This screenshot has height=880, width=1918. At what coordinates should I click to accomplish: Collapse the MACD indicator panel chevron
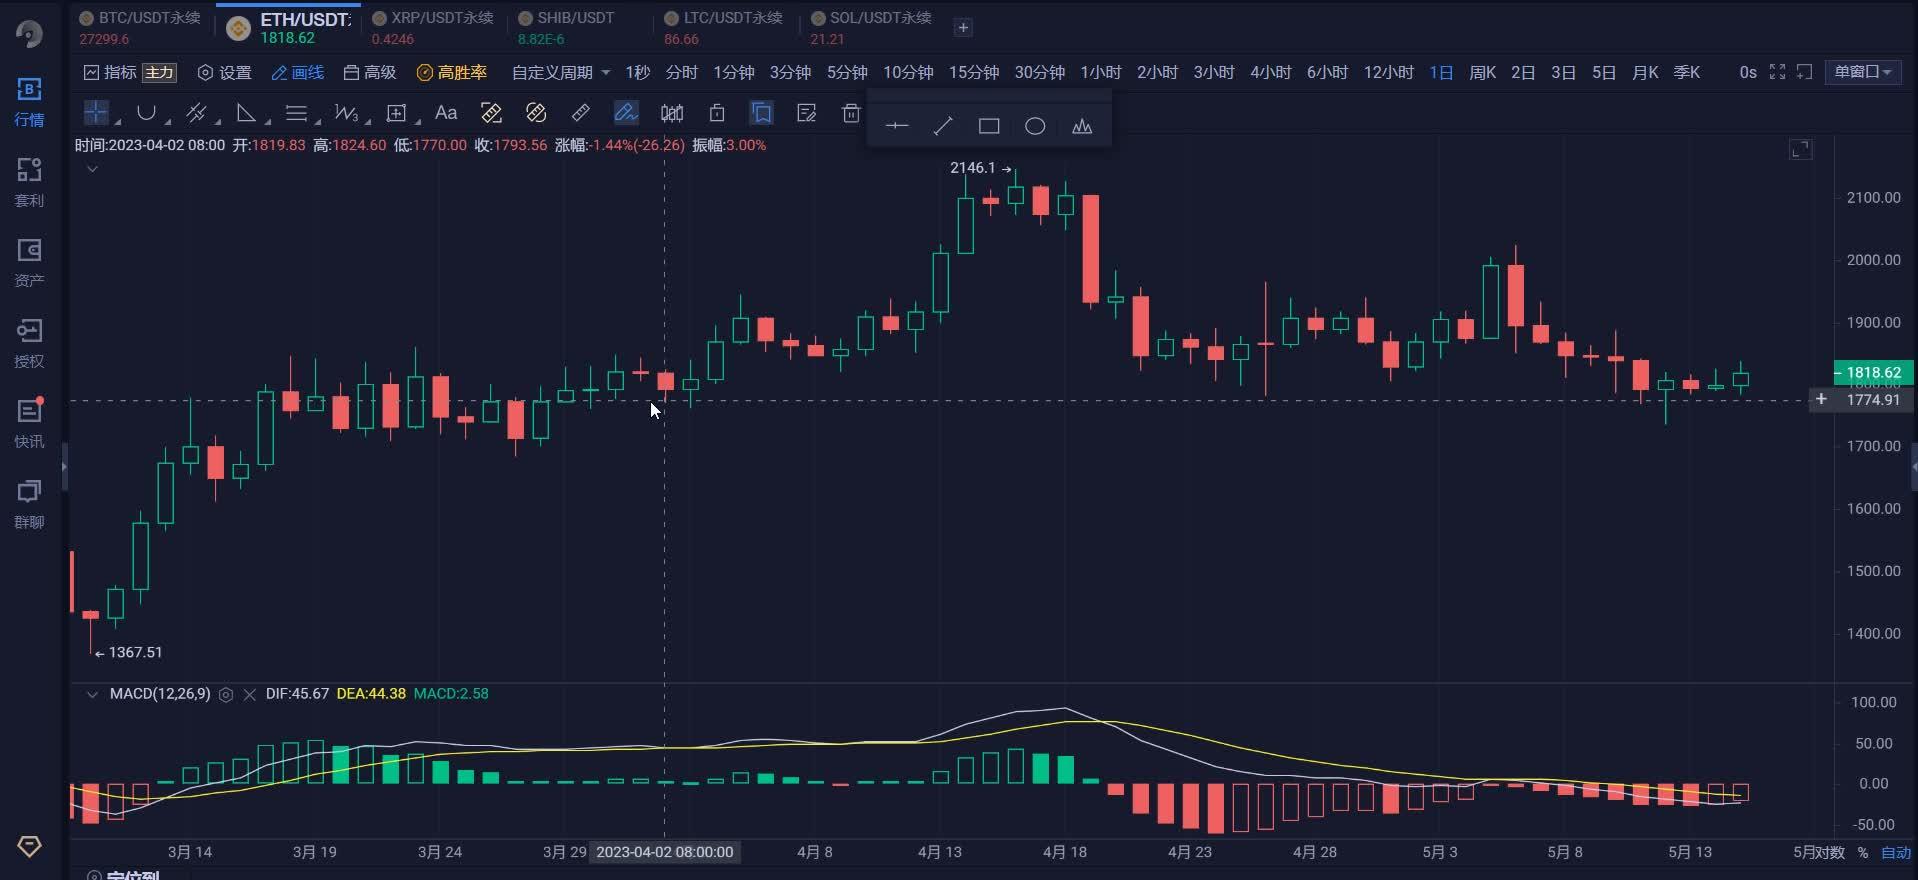[92, 694]
